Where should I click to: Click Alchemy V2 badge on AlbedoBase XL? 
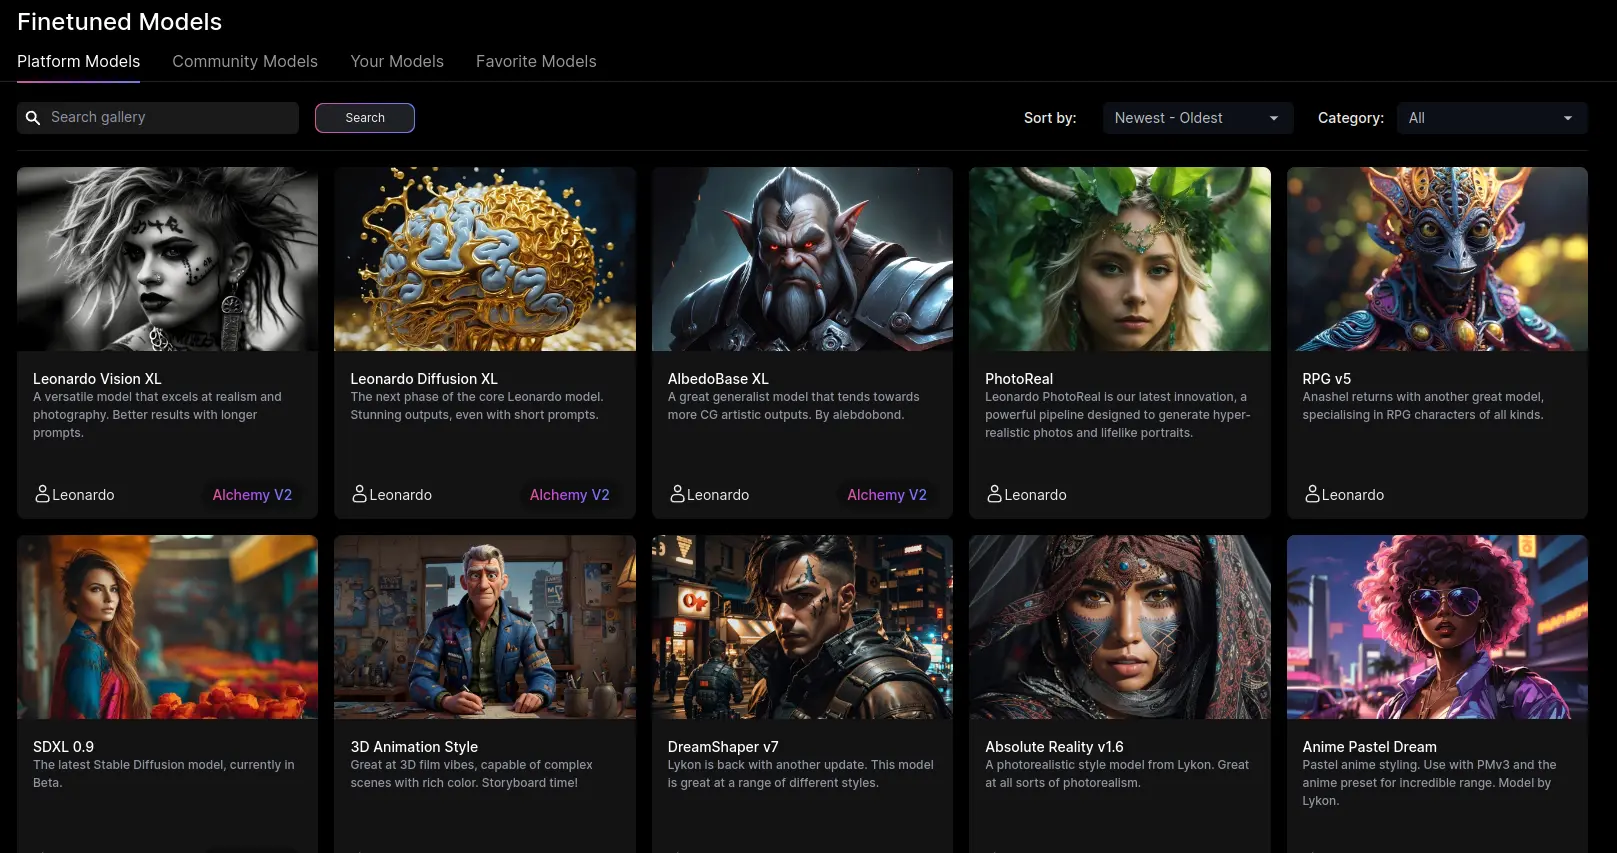(887, 495)
